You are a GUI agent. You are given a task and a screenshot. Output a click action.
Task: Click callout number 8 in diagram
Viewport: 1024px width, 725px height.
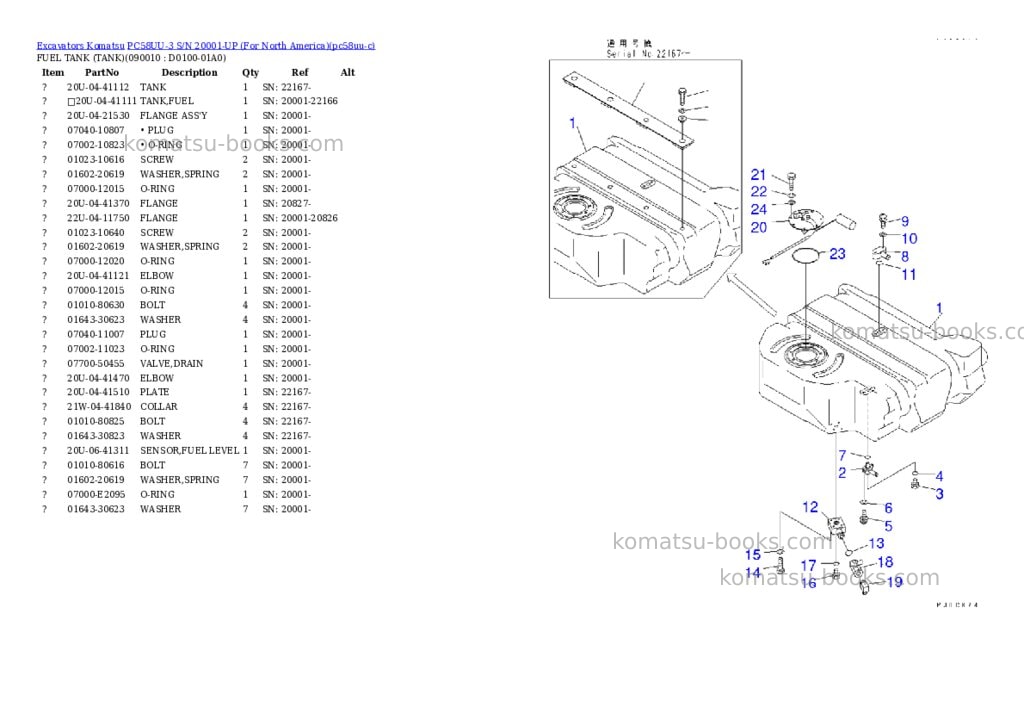(x=905, y=256)
